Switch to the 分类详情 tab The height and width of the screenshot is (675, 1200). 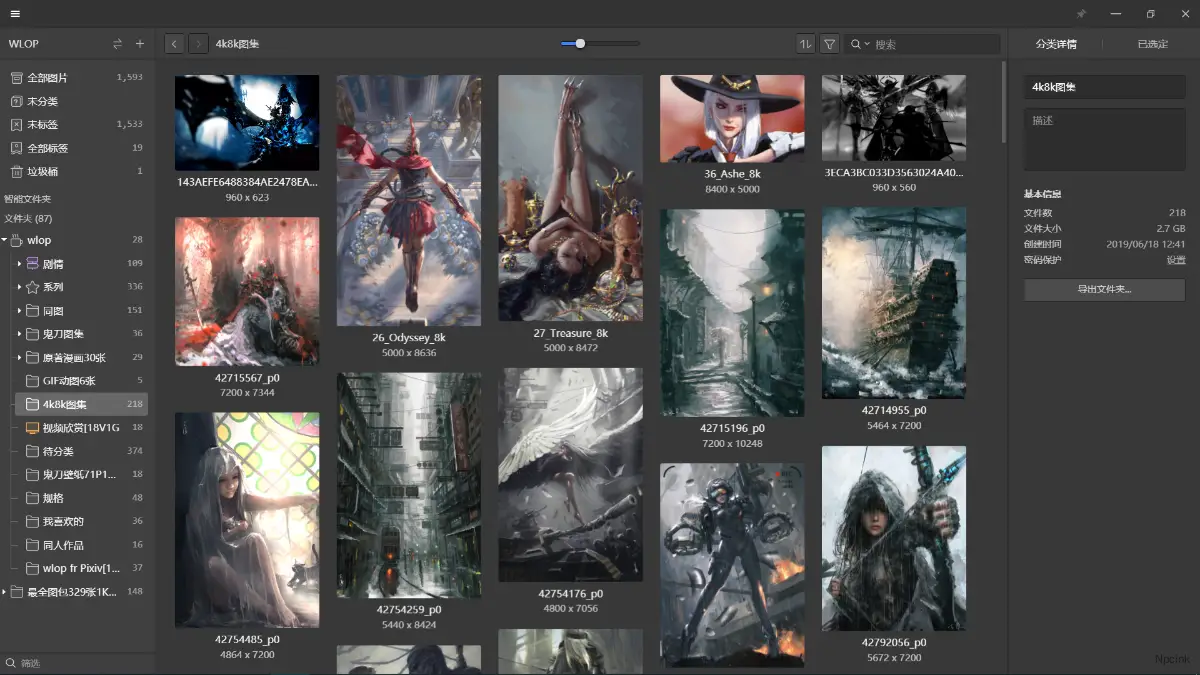[1056, 44]
